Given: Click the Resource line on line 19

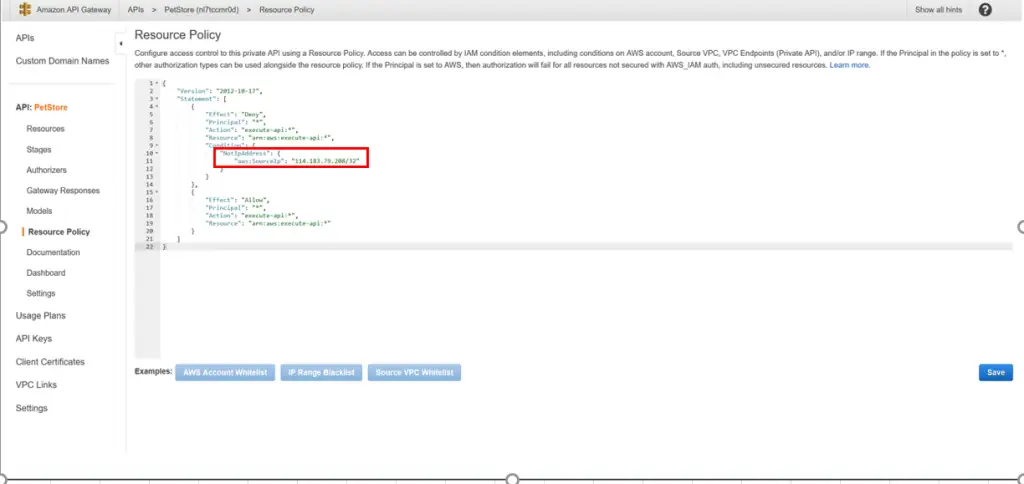Looking at the screenshot, I should (268, 223).
